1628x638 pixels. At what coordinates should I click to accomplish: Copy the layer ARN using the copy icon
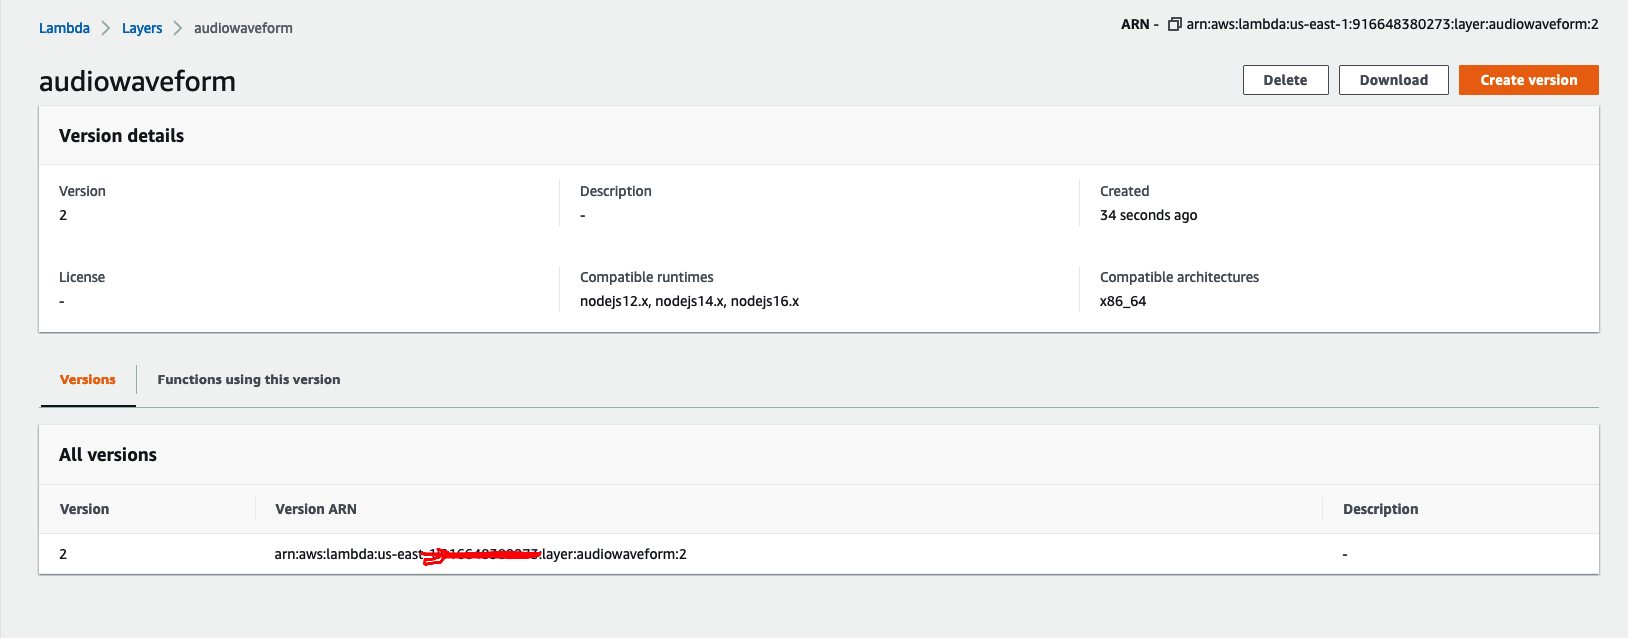[x=1175, y=24]
